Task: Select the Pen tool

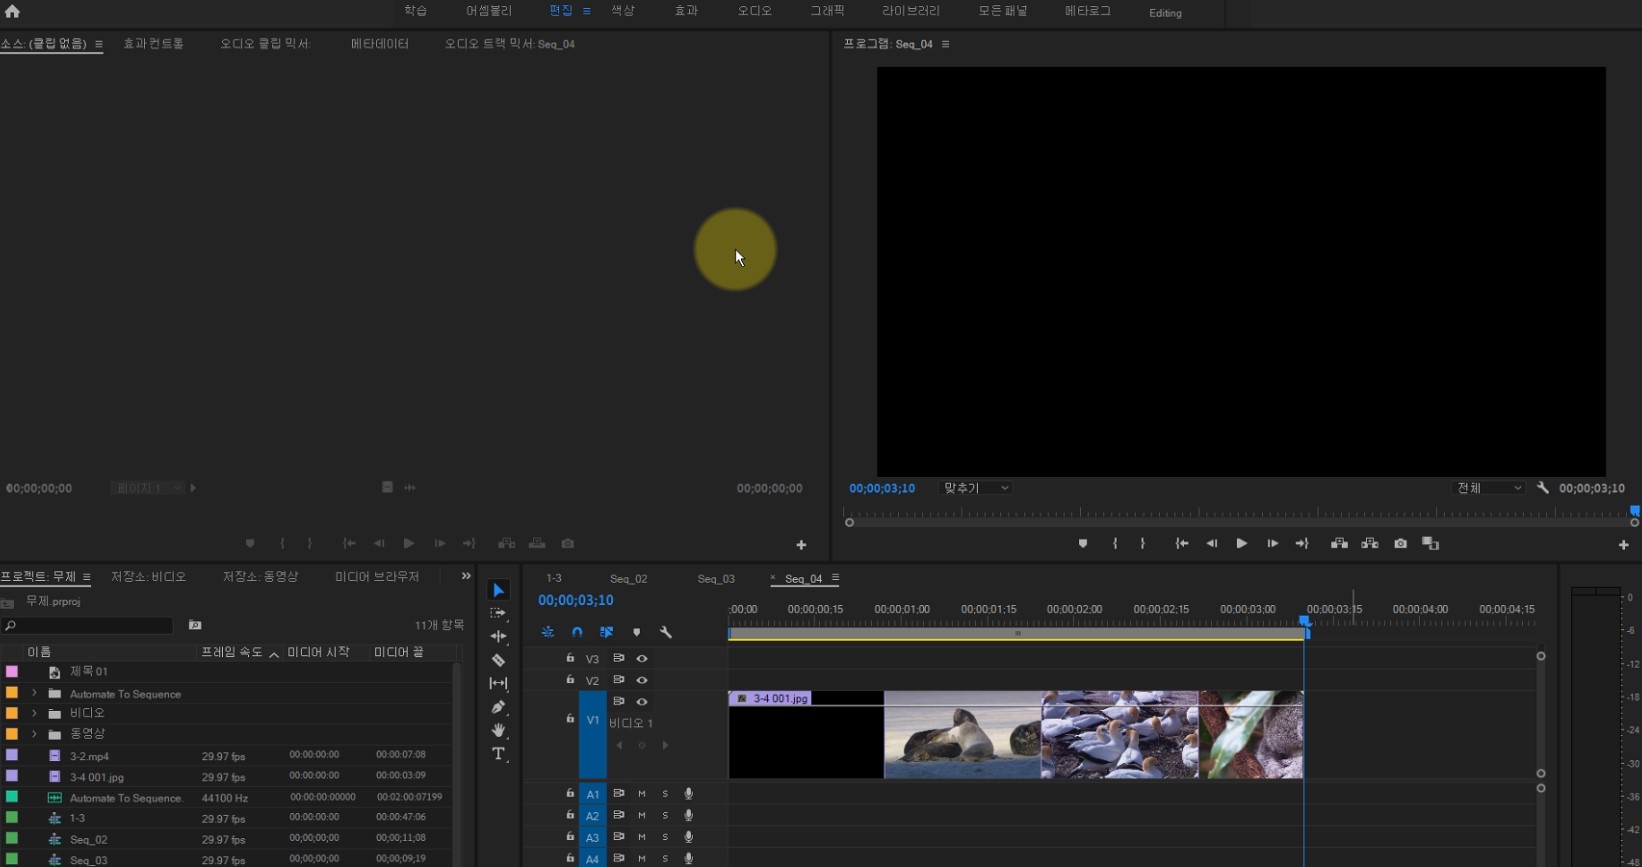Action: click(498, 707)
